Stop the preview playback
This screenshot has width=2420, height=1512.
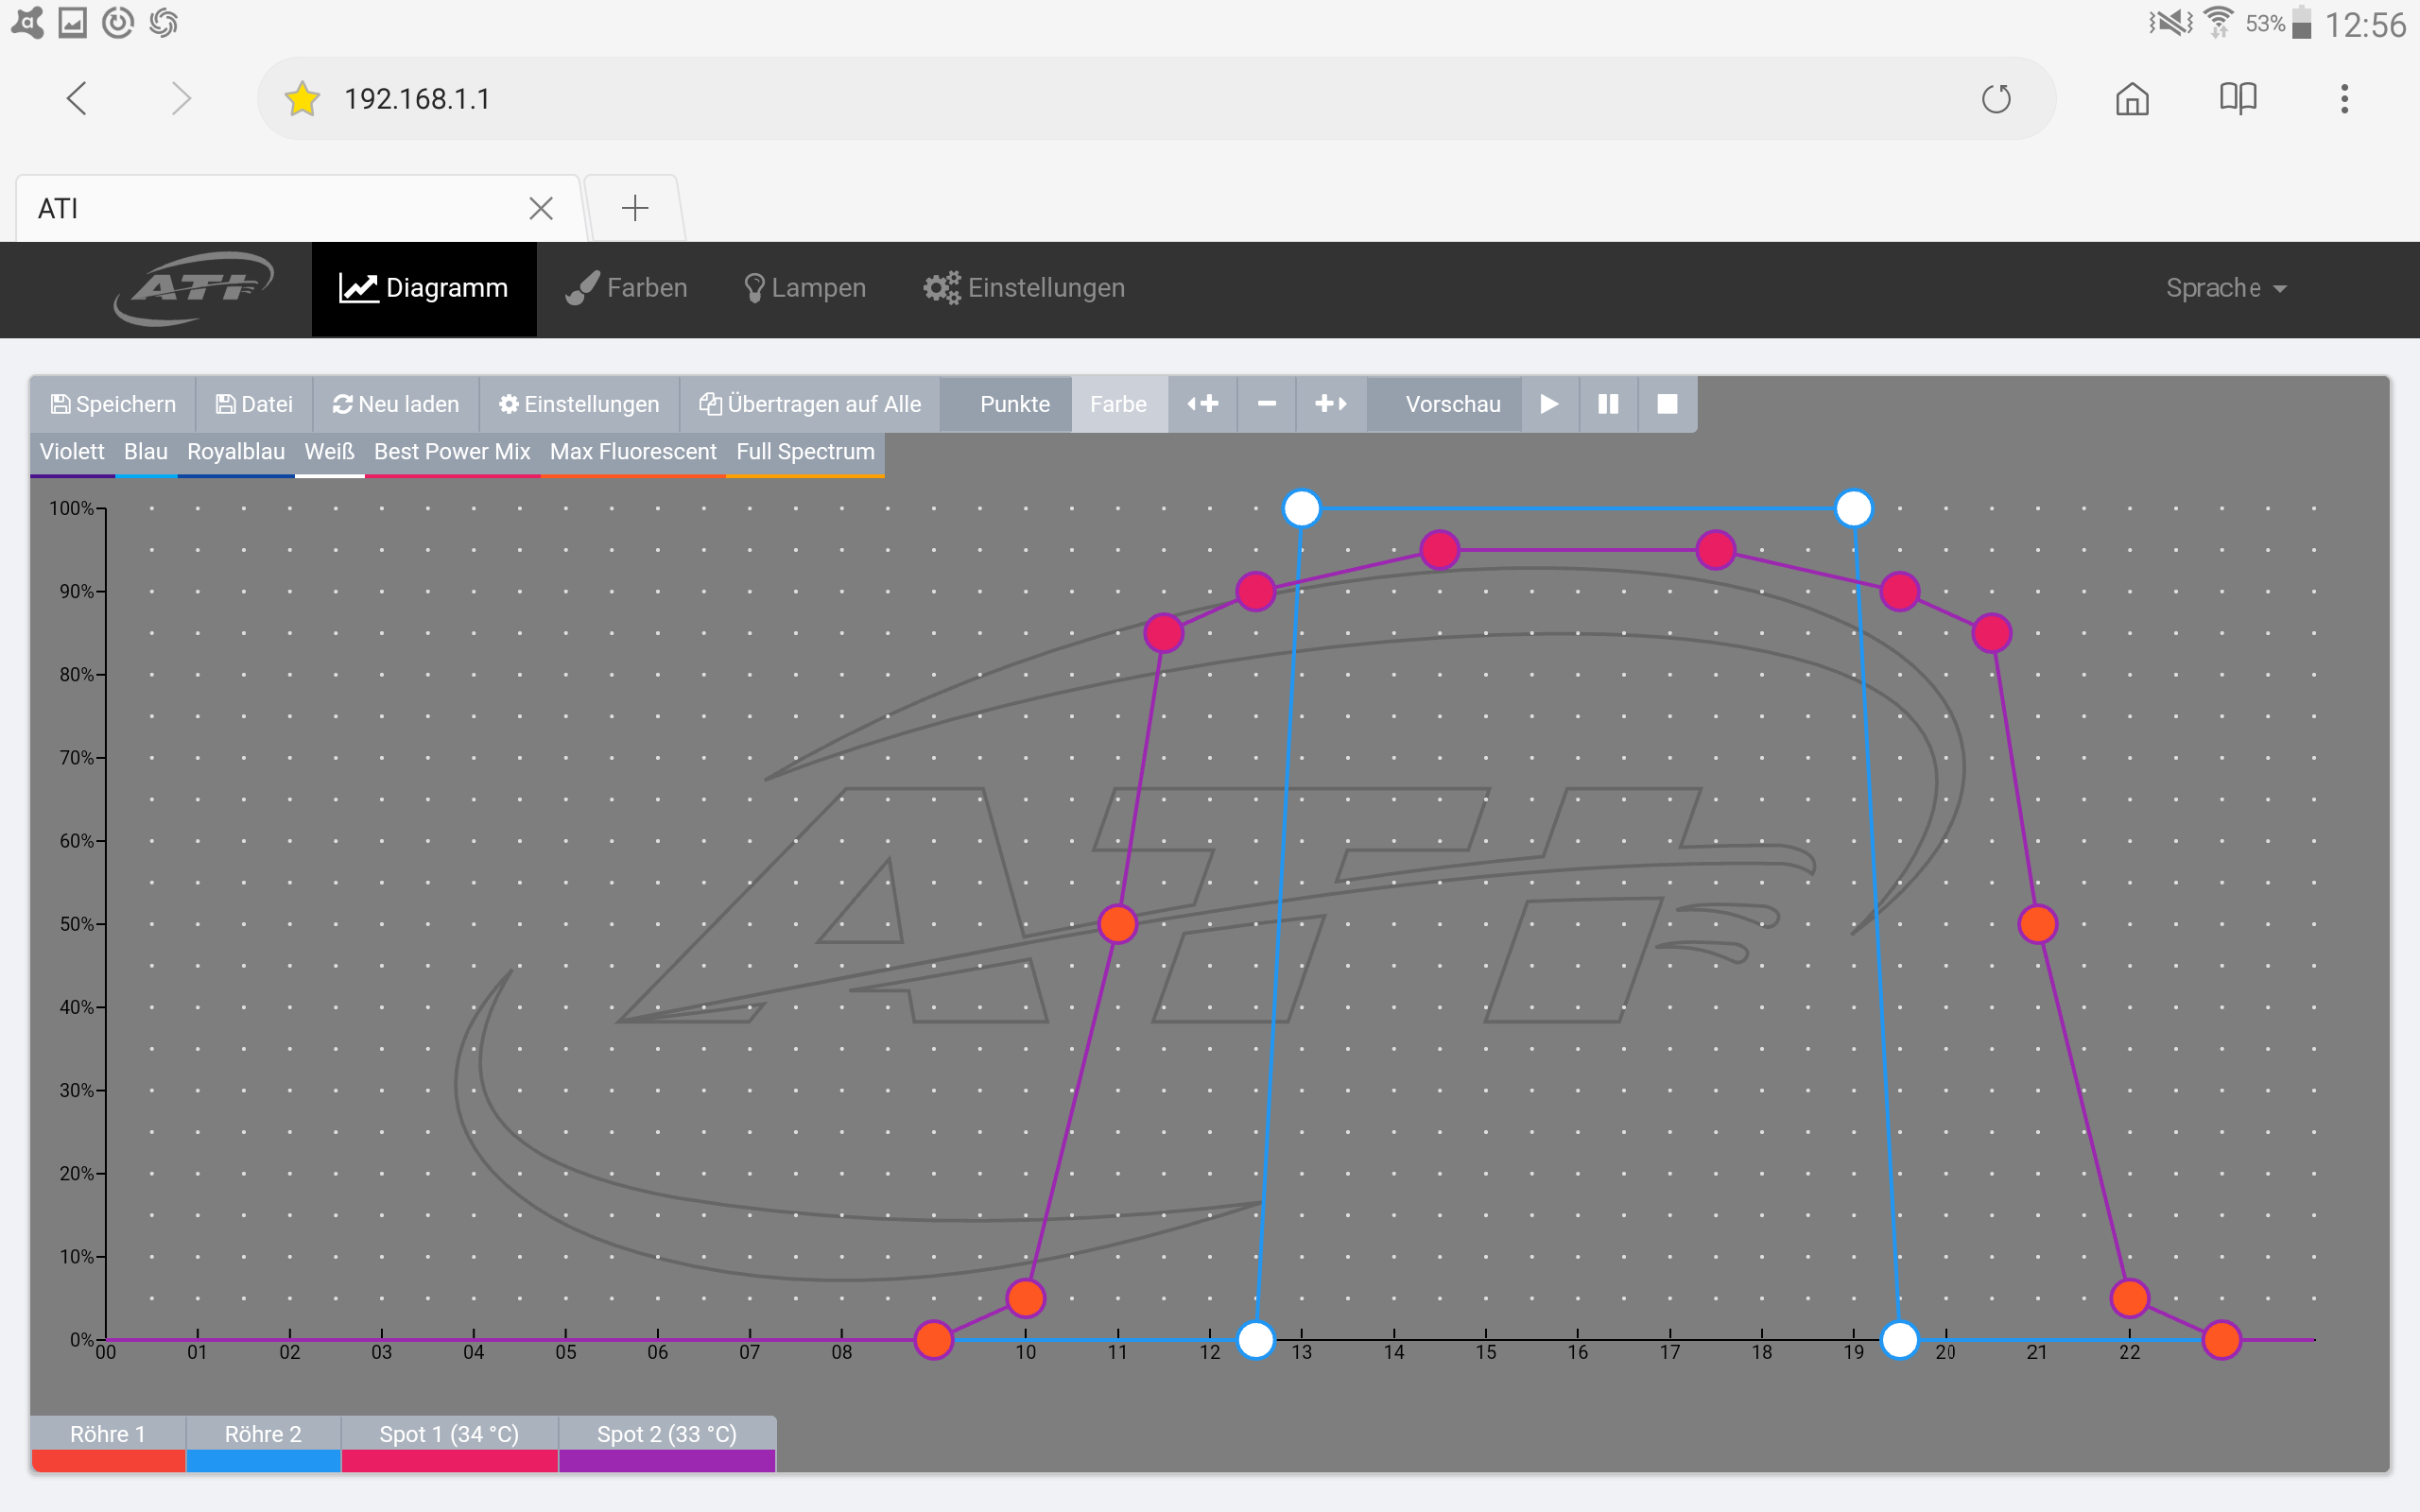pyautogui.click(x=1667, y=404)
